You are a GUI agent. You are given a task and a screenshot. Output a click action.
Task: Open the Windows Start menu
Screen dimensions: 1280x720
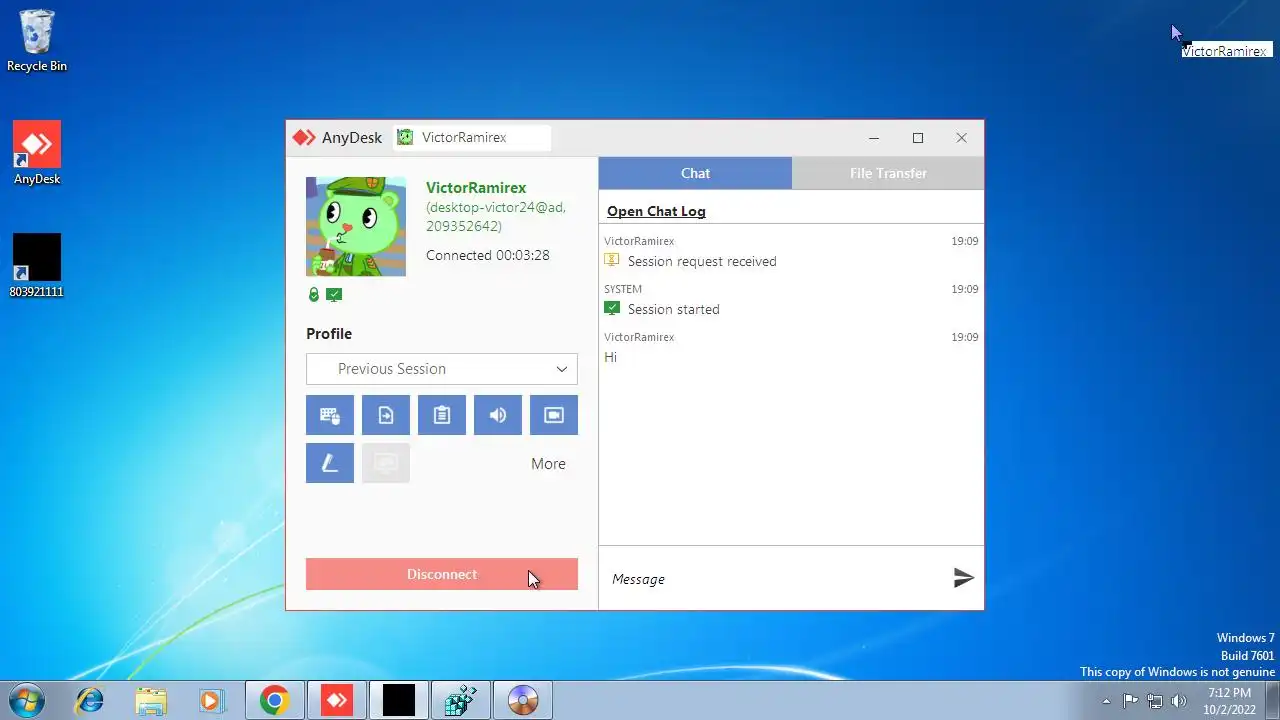(27, 700)
